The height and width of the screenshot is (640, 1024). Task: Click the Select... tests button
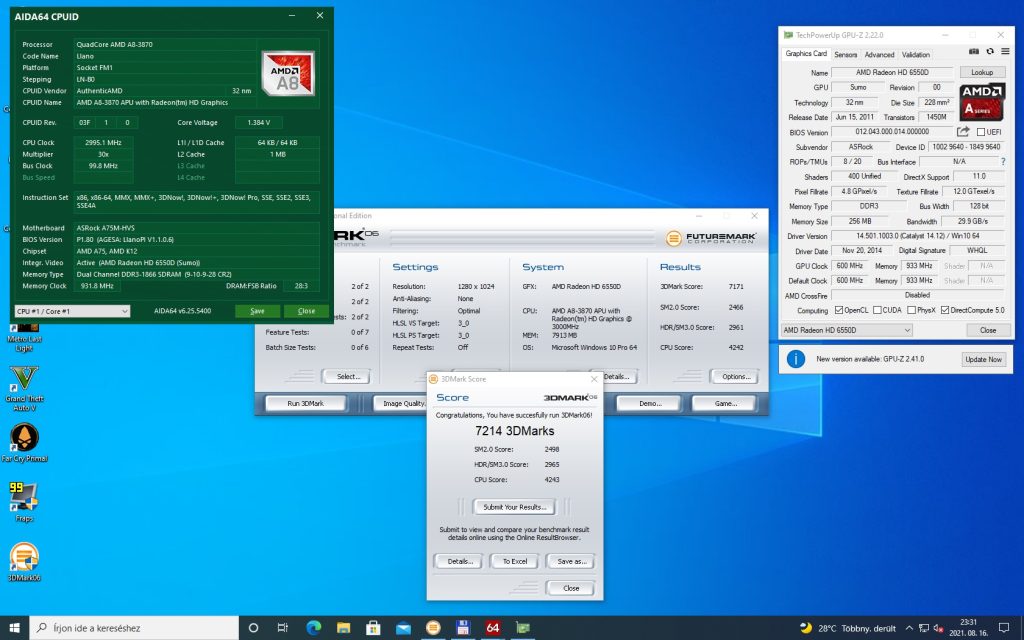[x=348, y=377]
